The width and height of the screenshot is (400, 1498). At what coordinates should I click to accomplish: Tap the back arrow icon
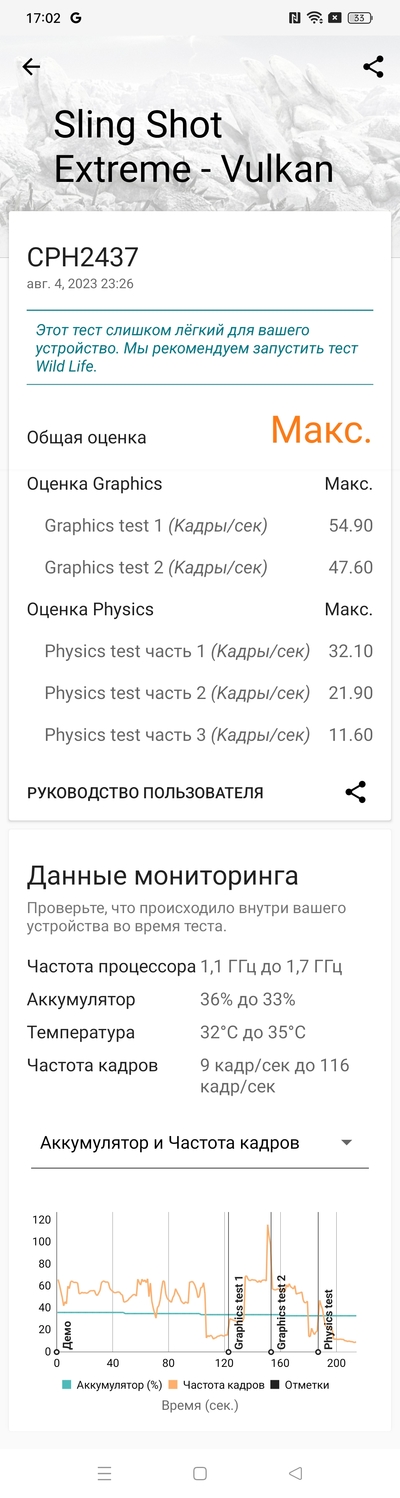31,67
